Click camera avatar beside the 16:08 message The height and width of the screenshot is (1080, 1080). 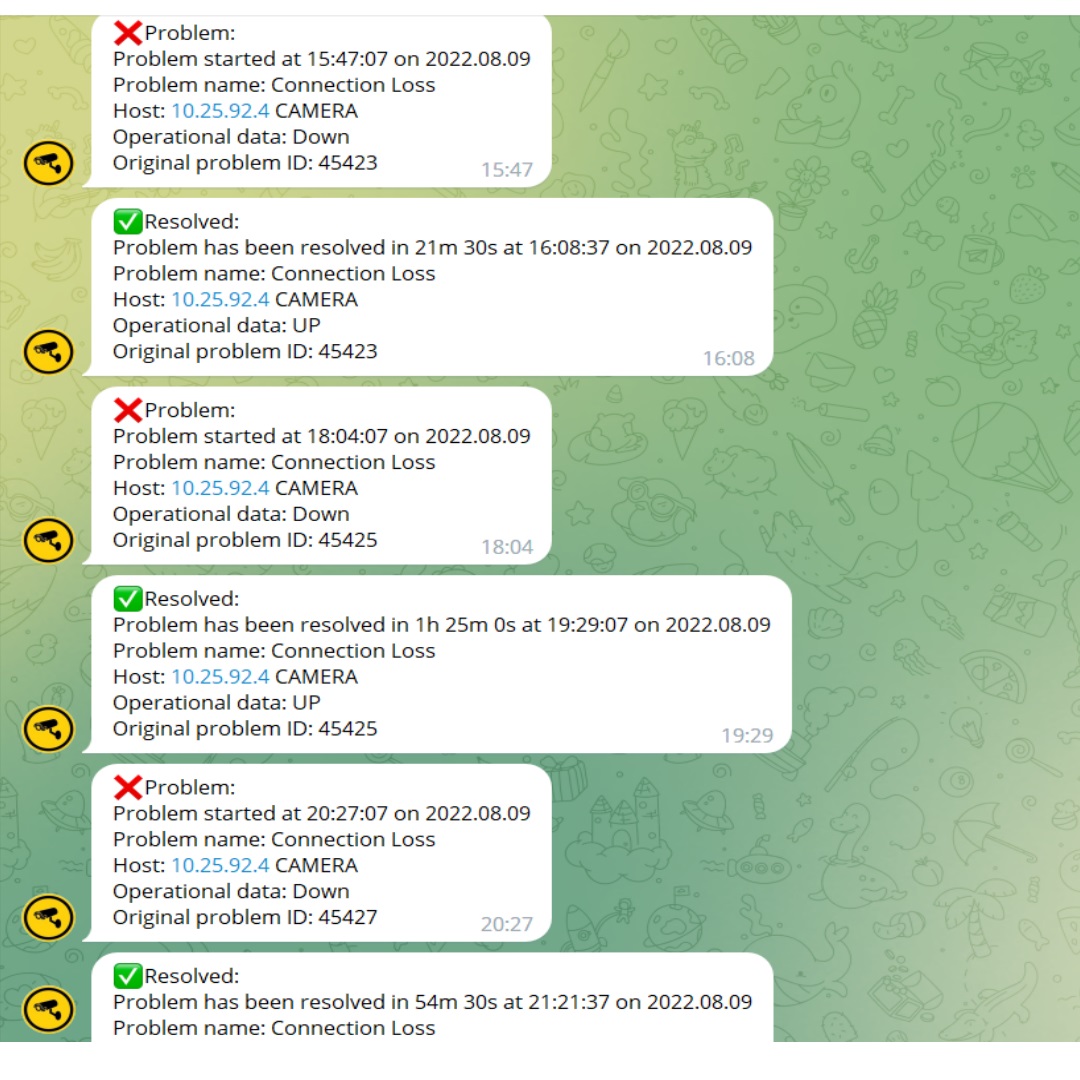pyautogui.click(x=48, y=352)
